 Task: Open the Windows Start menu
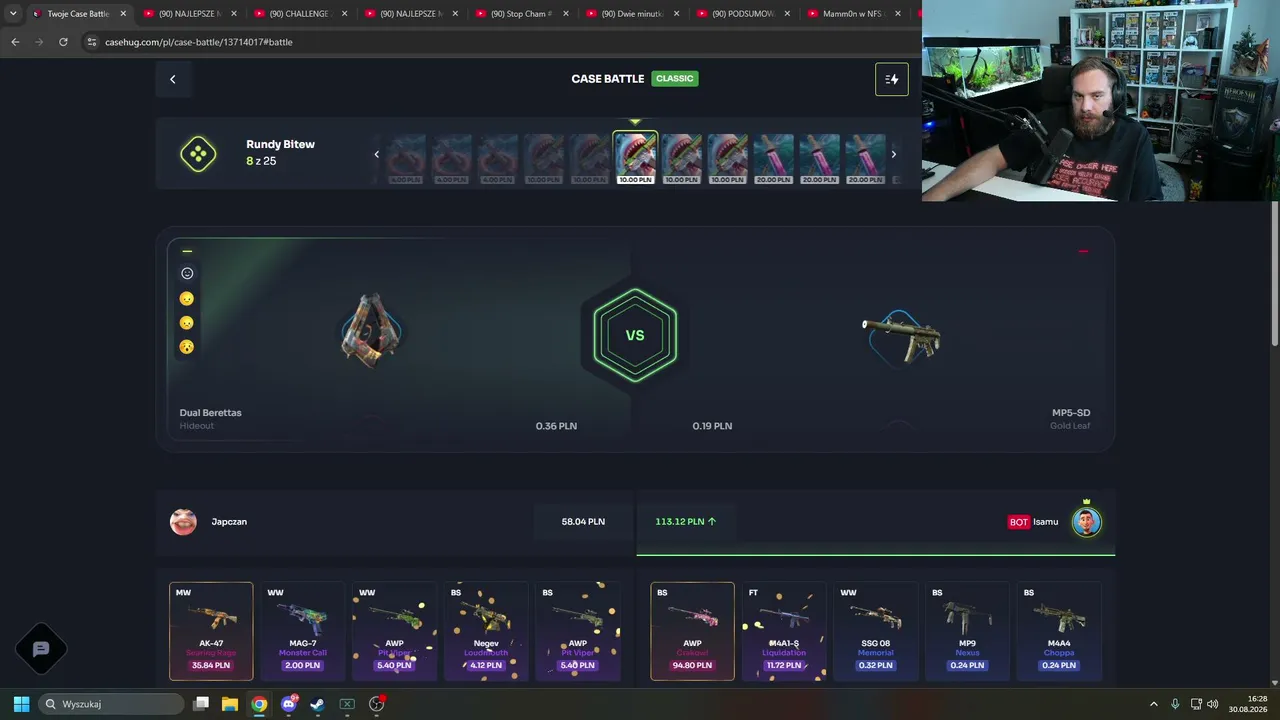coord(21,704)
